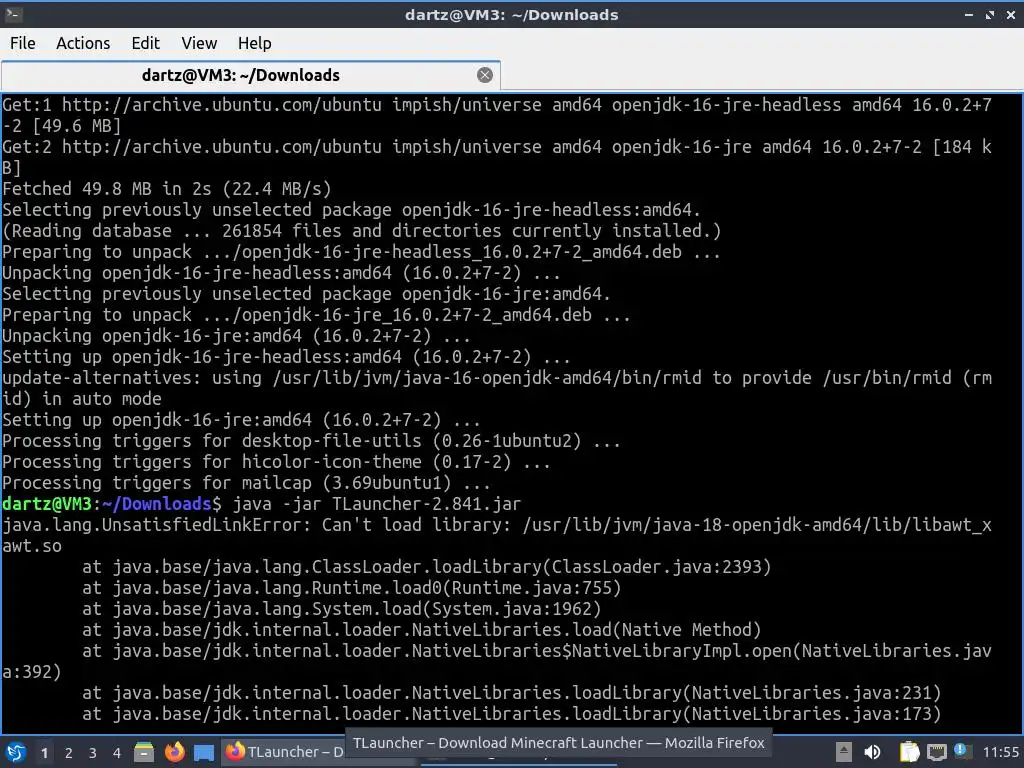The image size is (1024, 768).
Task: Click the 'Fetched 49.8 MB in 2s' line
Action: [167, 189]
